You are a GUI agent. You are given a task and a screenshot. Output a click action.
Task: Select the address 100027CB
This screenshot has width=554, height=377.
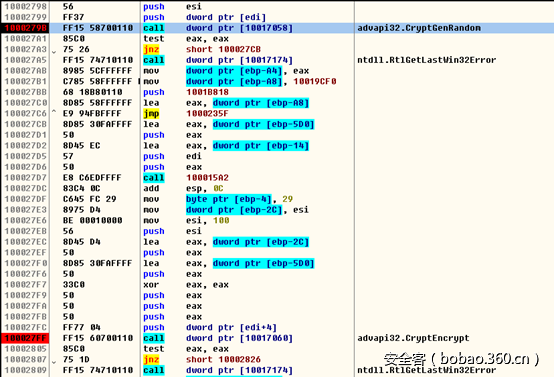[x=25, y=124]
